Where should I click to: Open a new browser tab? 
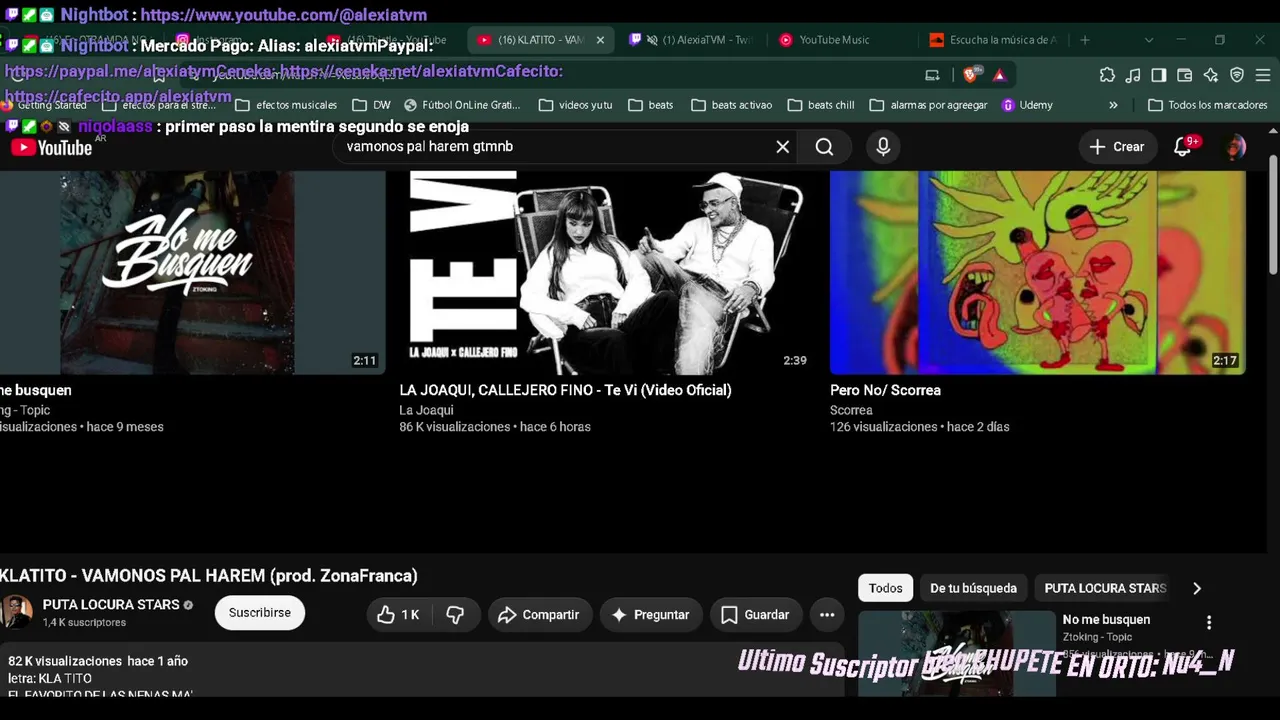click(x=1085, y=40)
